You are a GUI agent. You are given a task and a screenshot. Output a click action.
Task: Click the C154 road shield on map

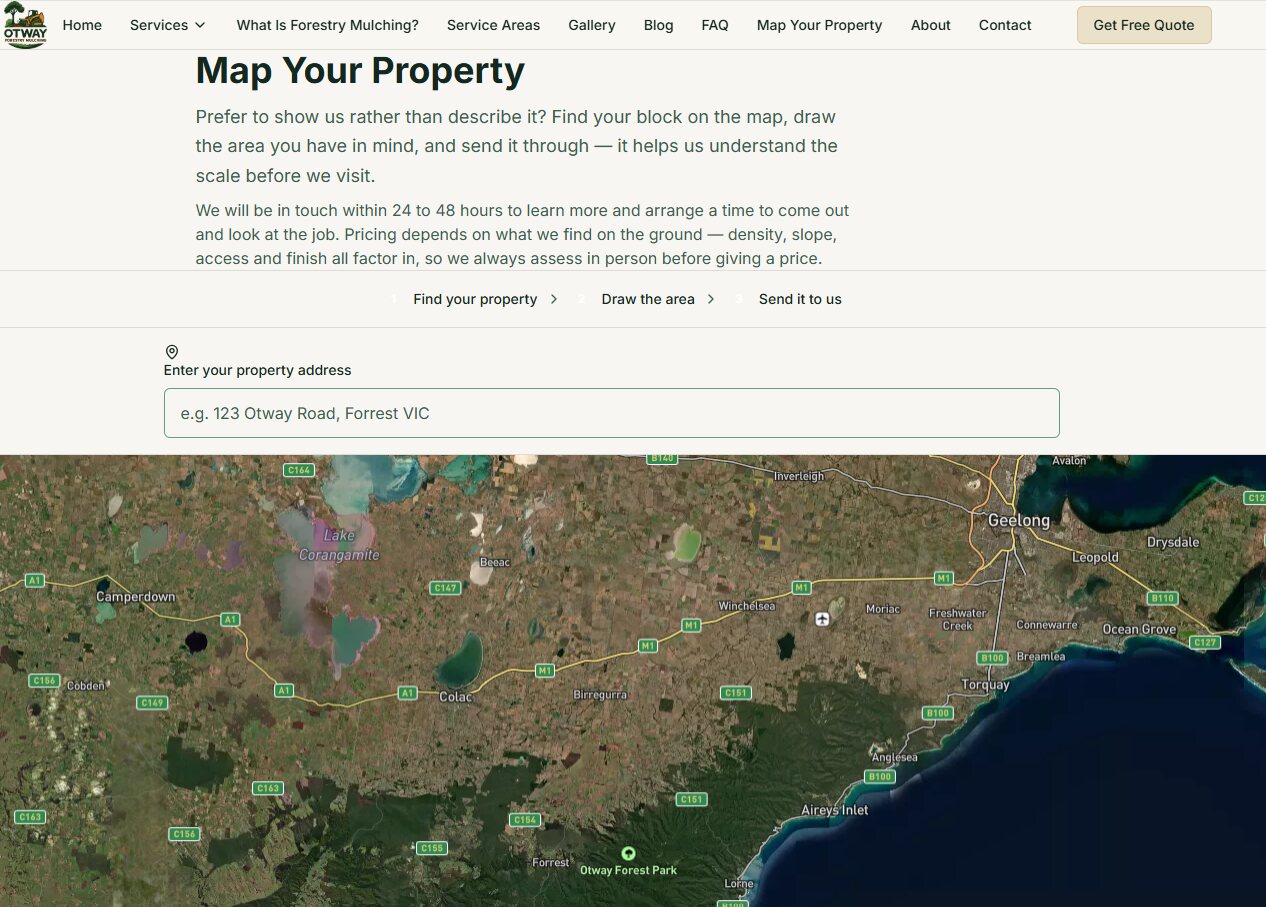pyautogui.click(x=525, y=820)
